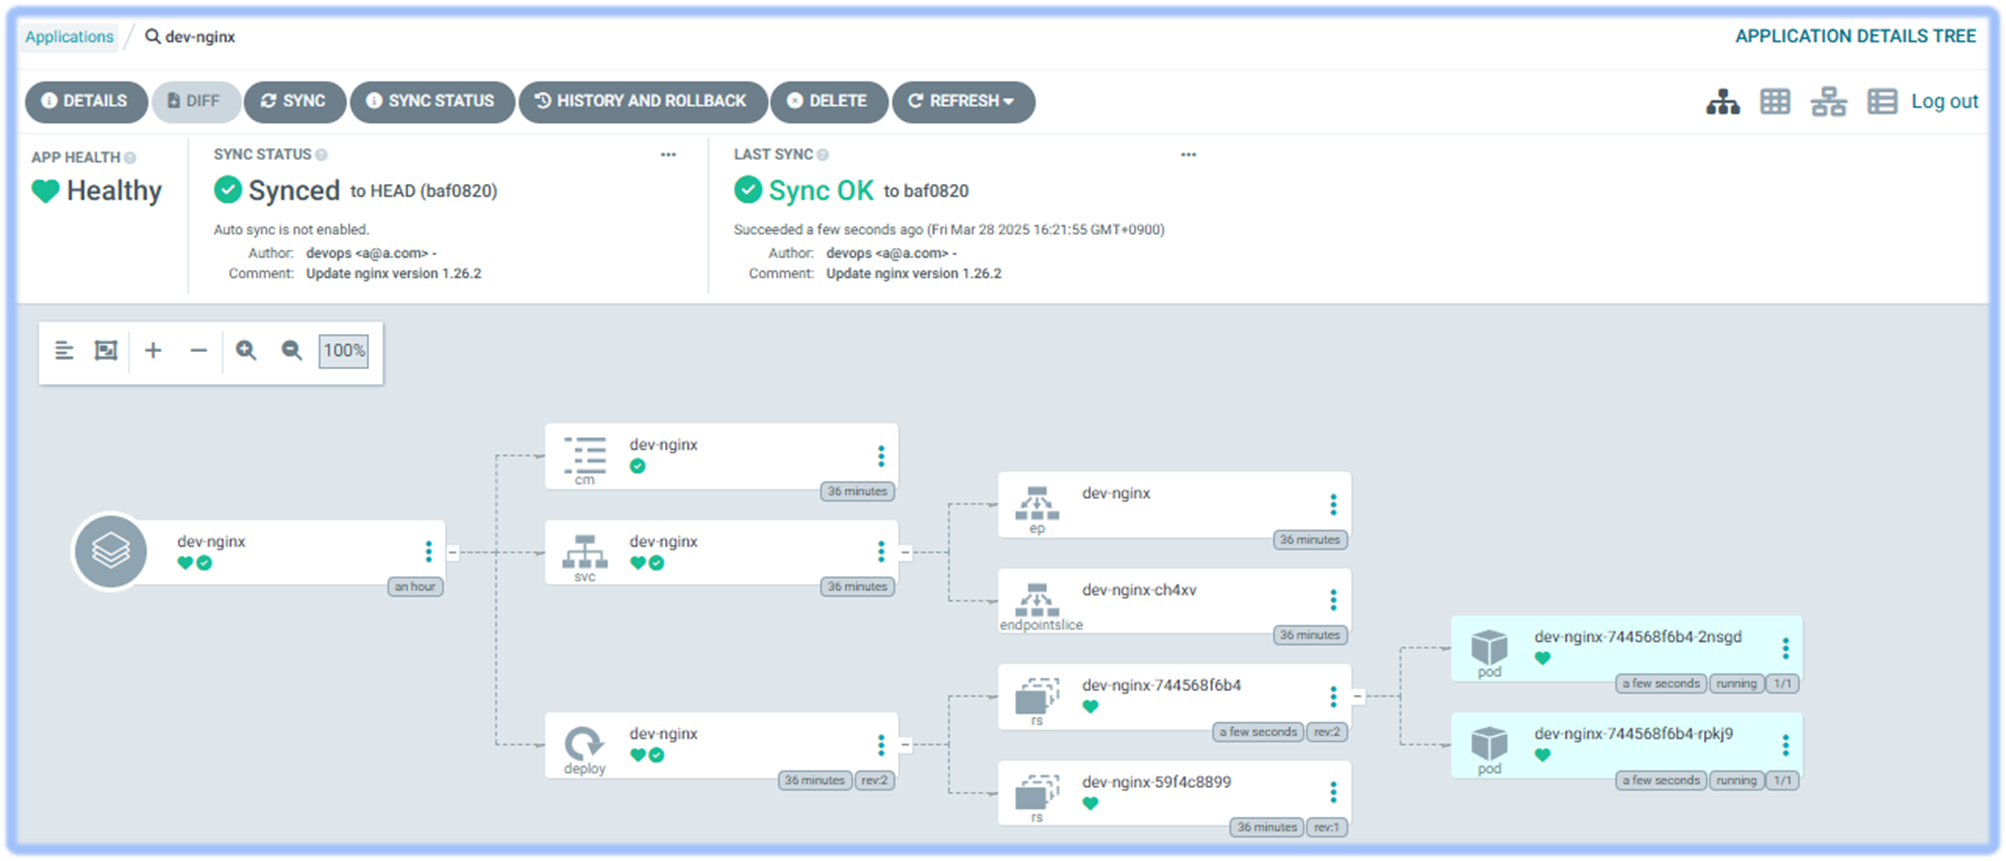This screenshot has width=2006, height=861.
Task: Go to Applications breadcrumb link
Action: [x=69, y=37]
